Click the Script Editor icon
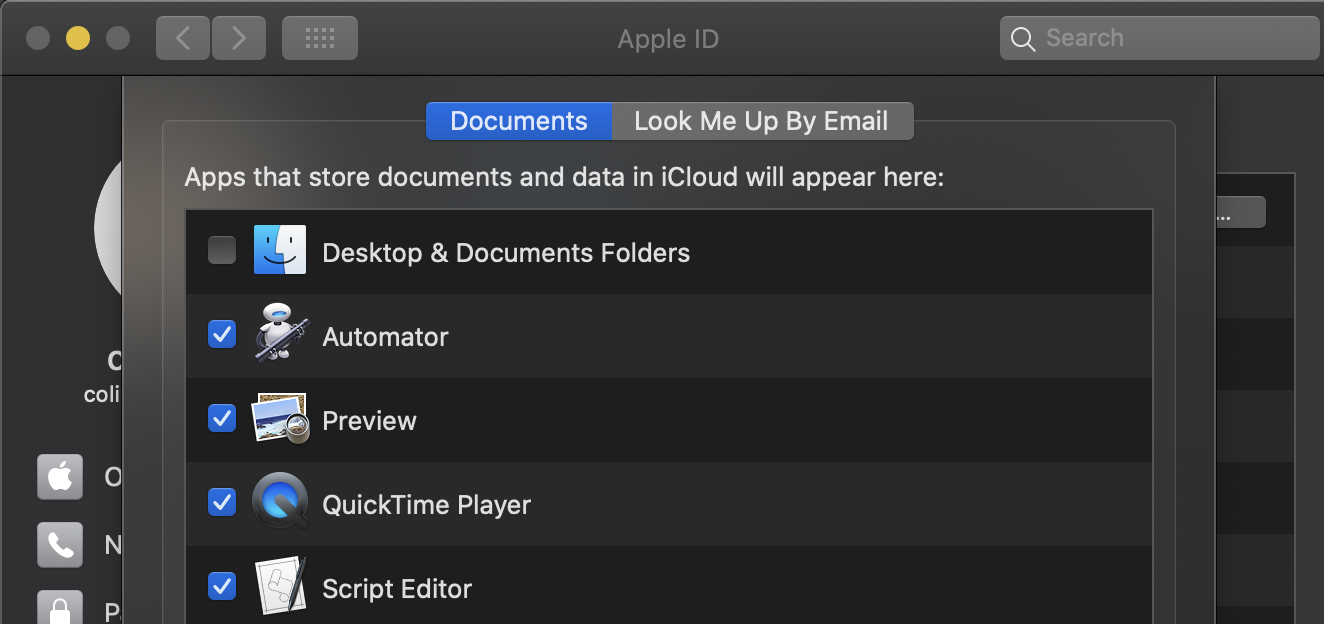The height and width of the screenshot is (624, 1324). [x=279, y=586]
